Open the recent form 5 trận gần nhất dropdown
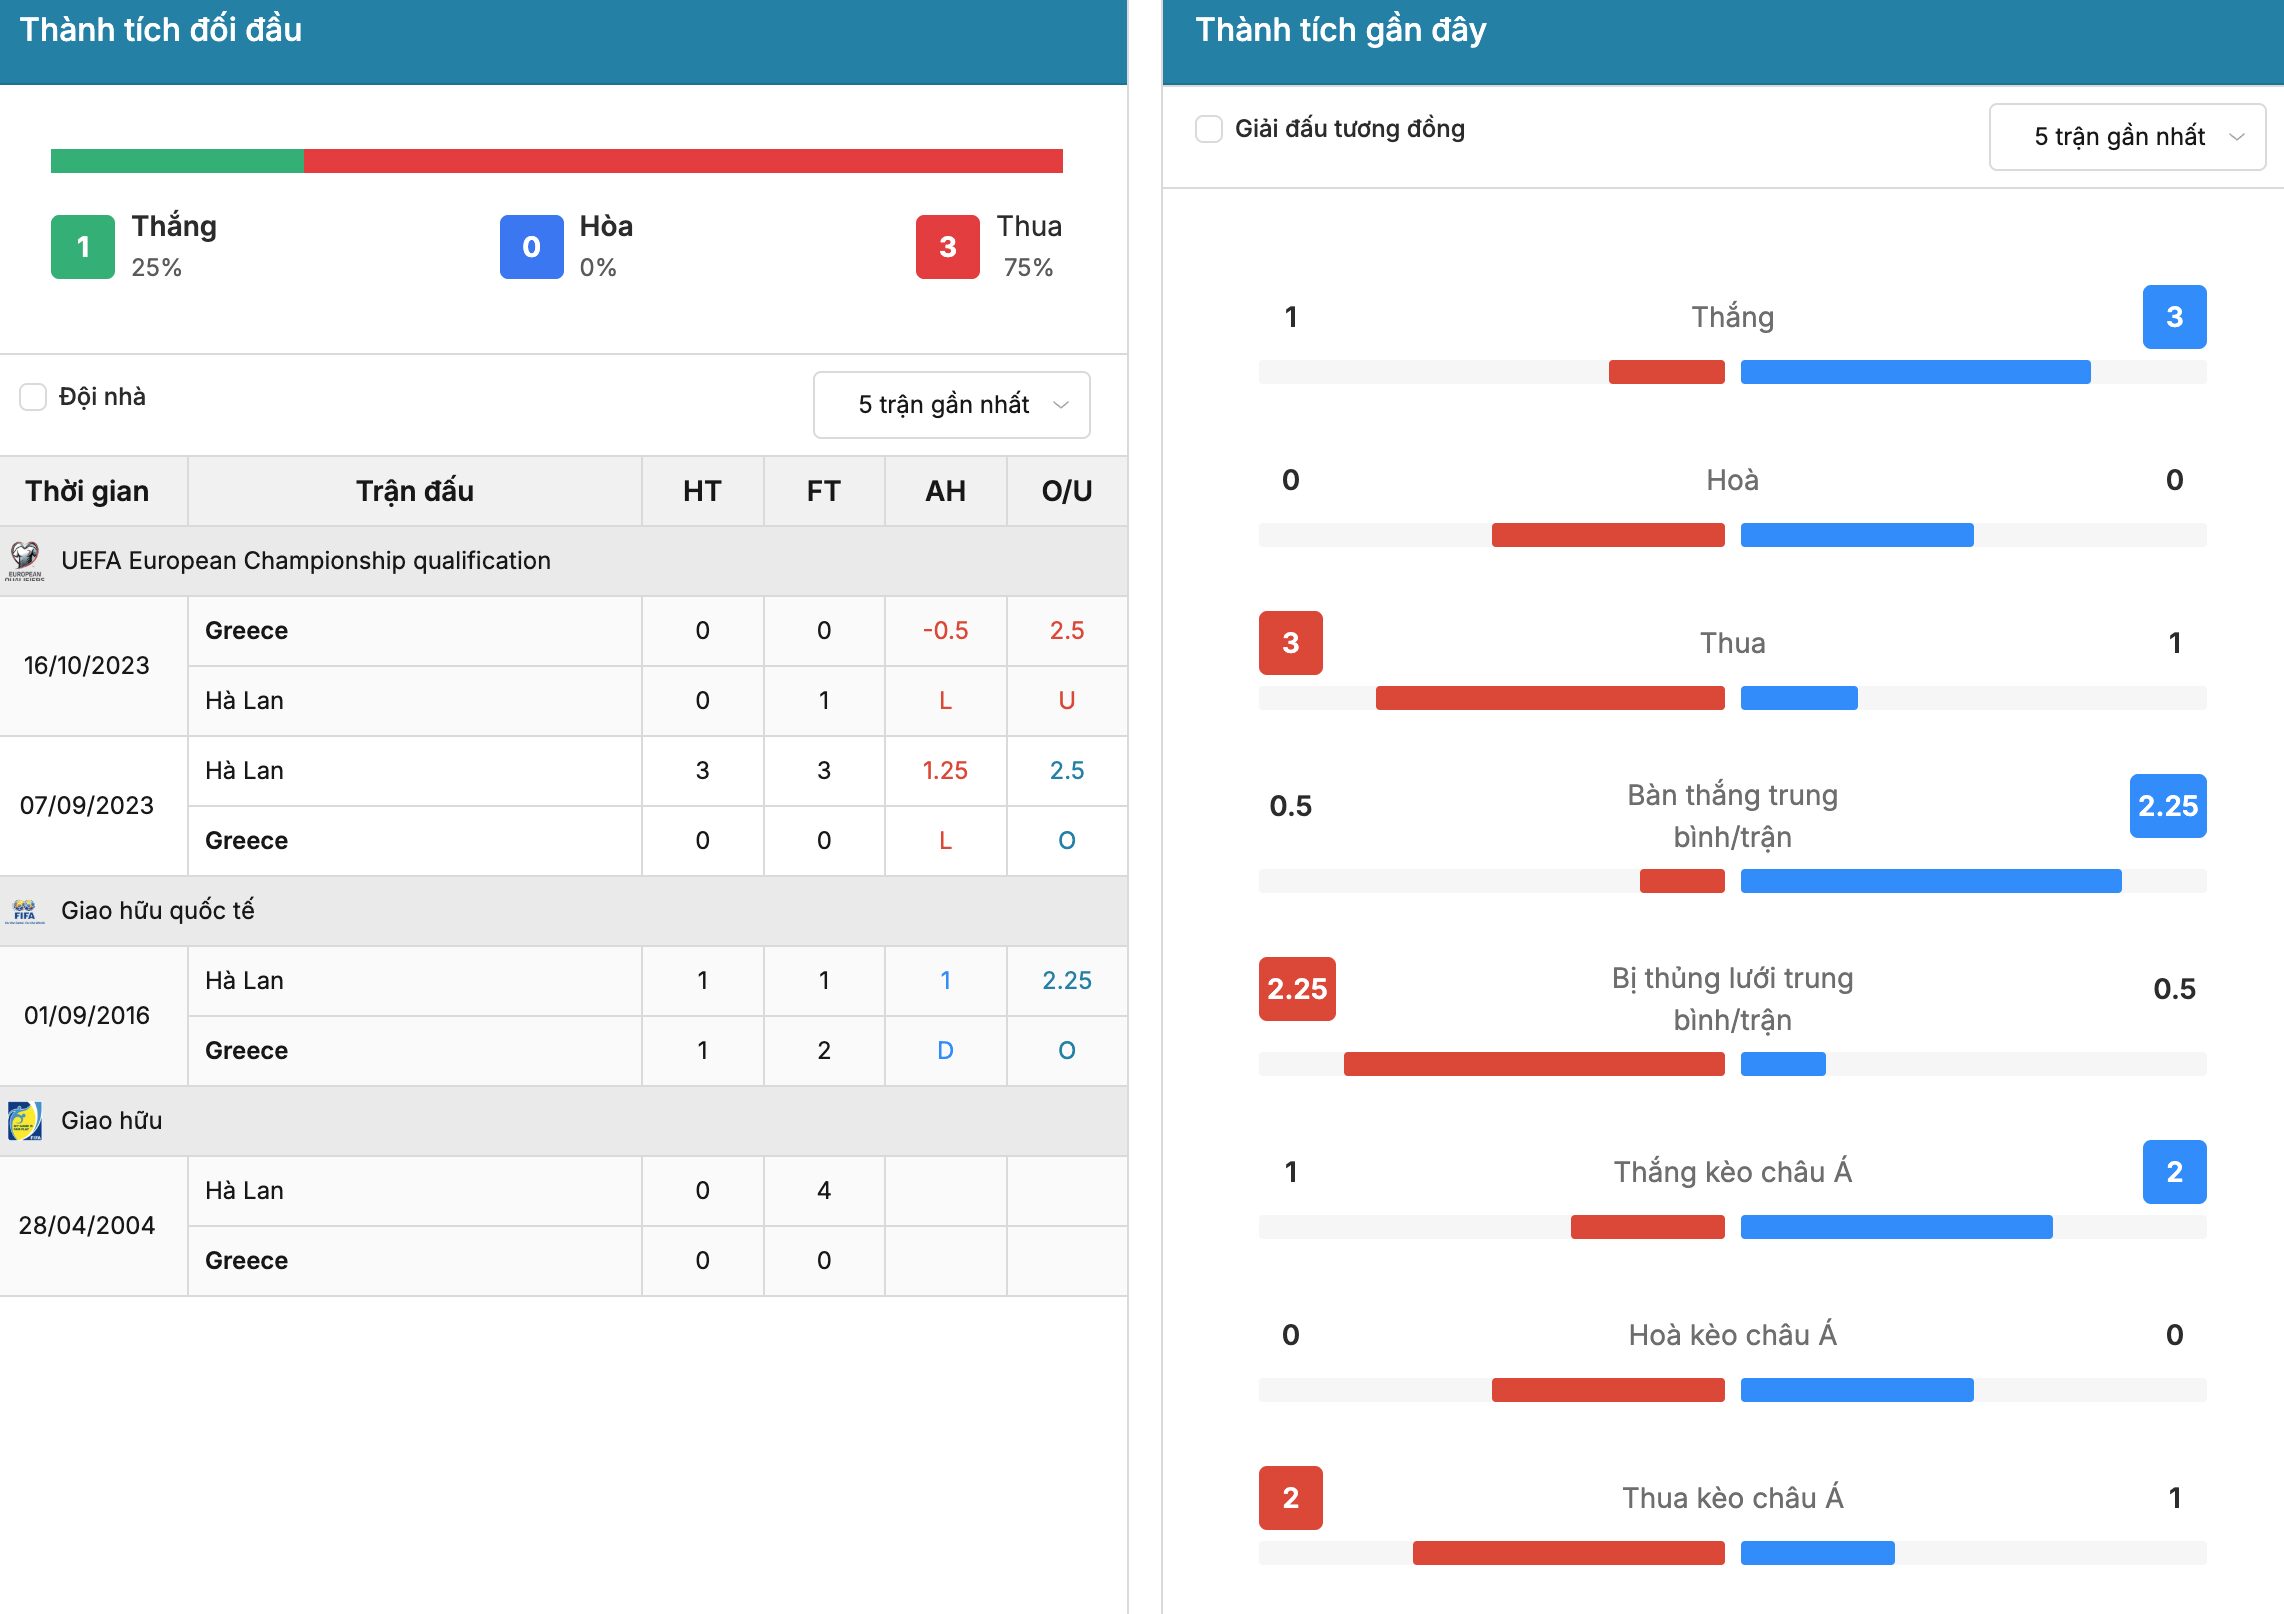The image size is (2284, 1614). click(x=2127, y=136)
